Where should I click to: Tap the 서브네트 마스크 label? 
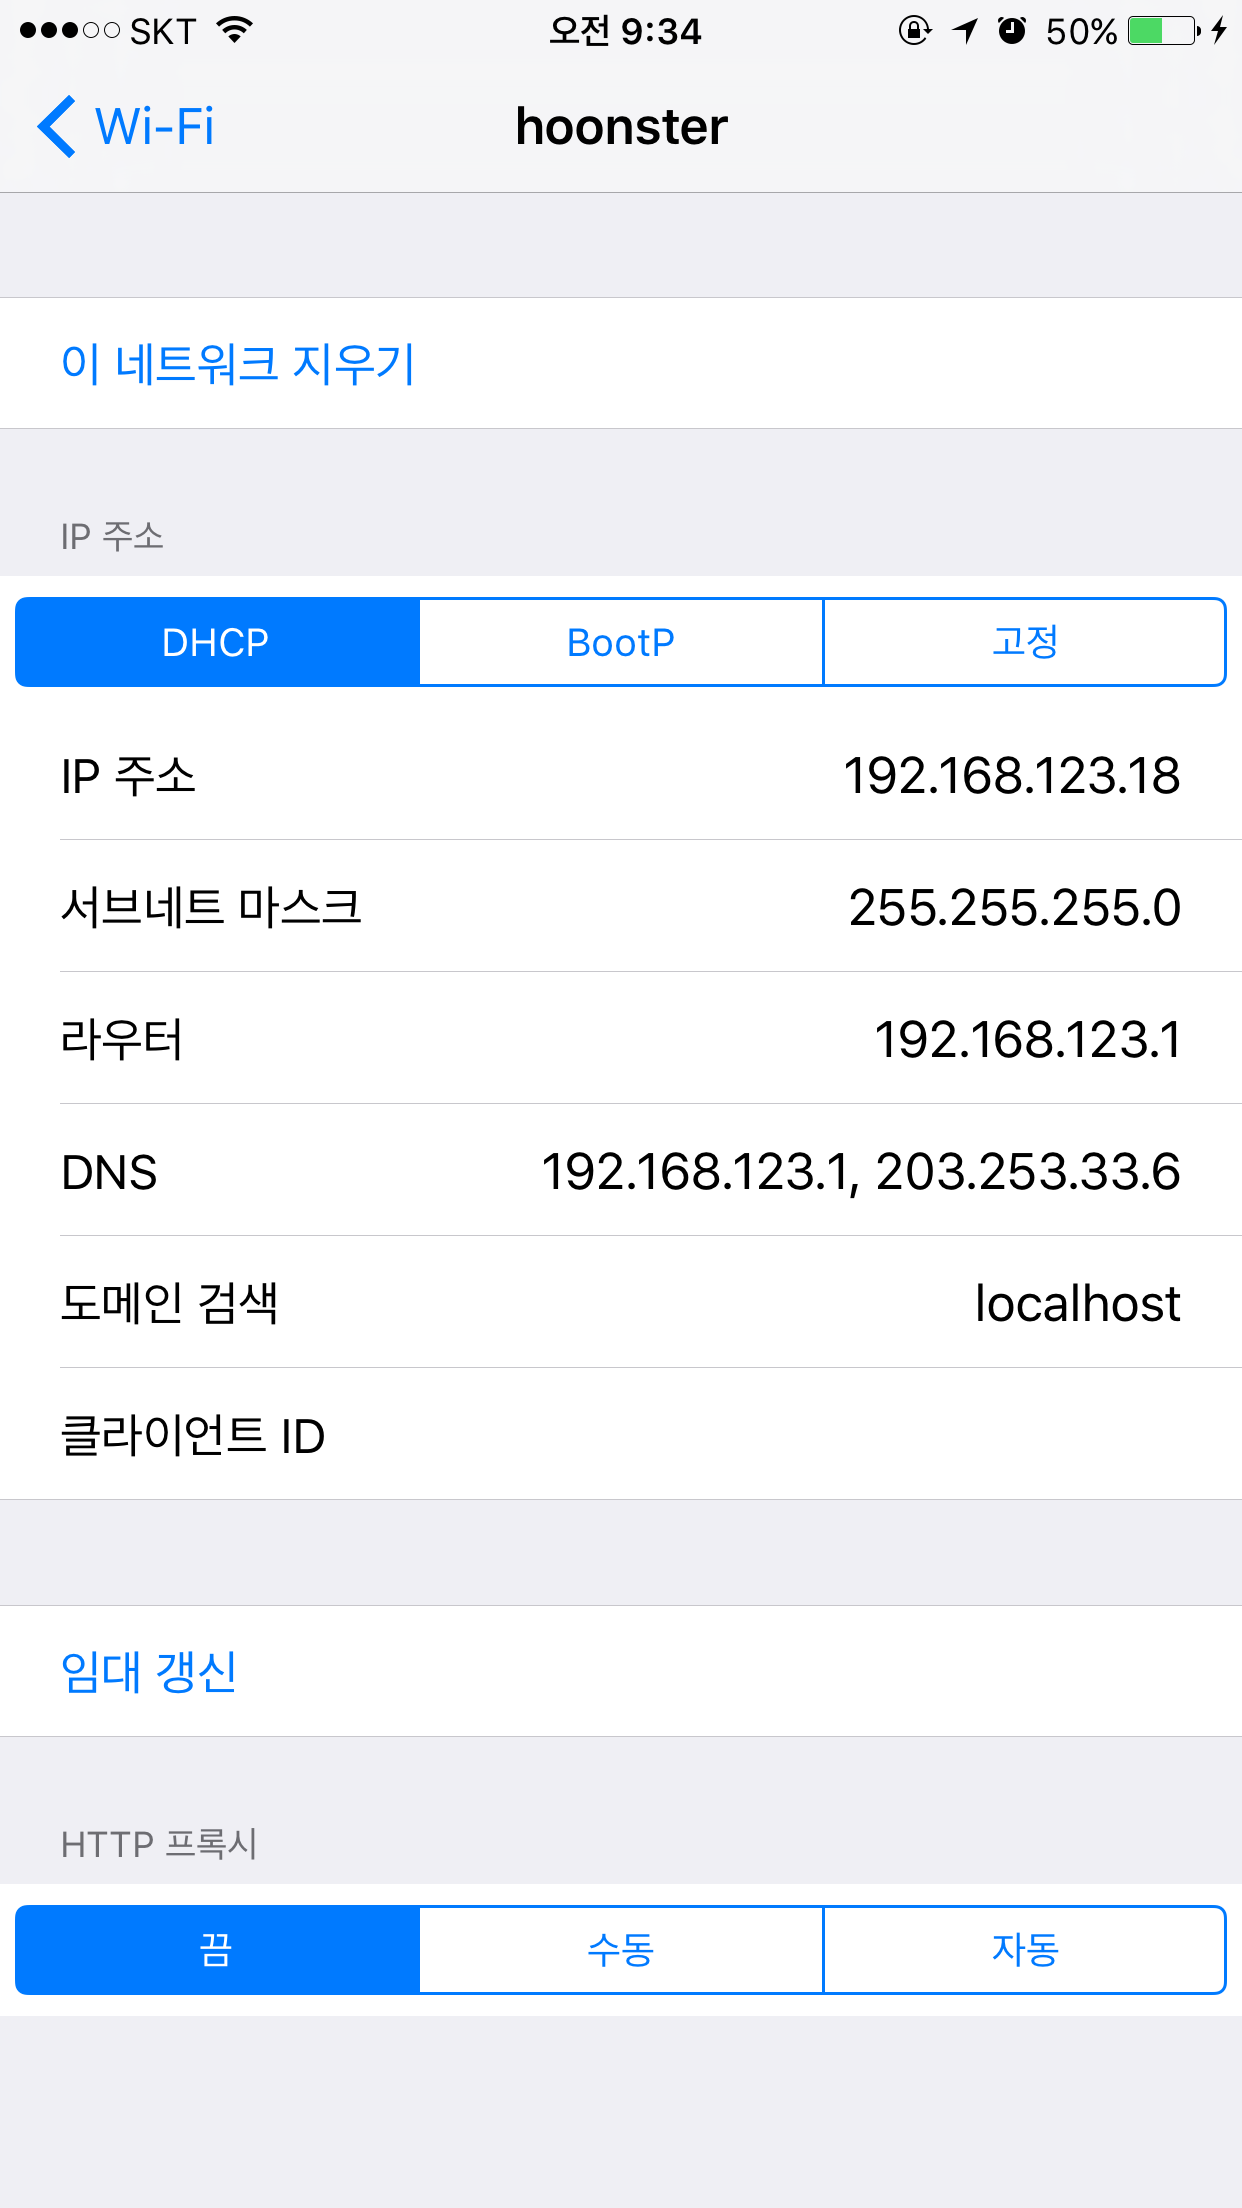(x=211, y=908)
